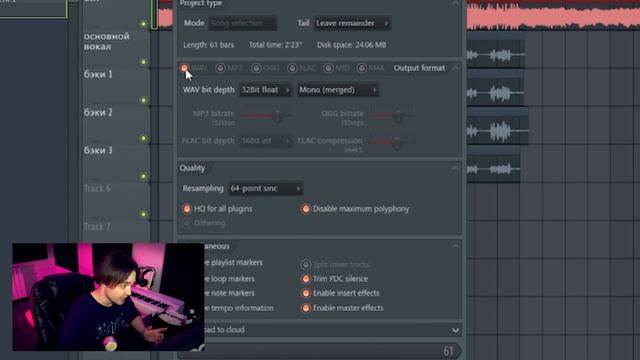The width and height of the screenshot is (640, 360).
Task: Select the WAV output format radio button
Action: [184, 68]
